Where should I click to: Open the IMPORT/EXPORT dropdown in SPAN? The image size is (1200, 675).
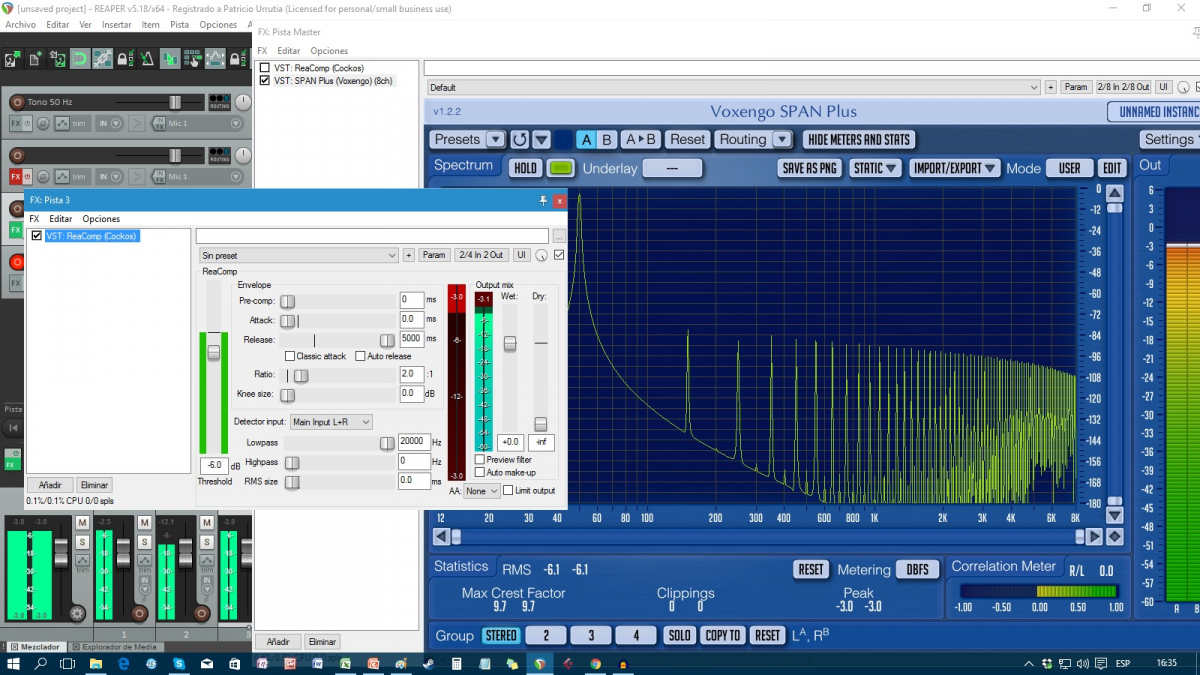[954, 168]
